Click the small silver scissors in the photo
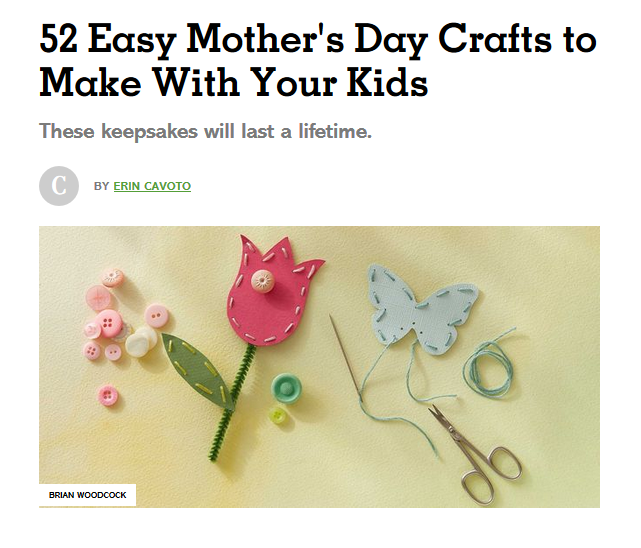 click(x=476, y=454)
